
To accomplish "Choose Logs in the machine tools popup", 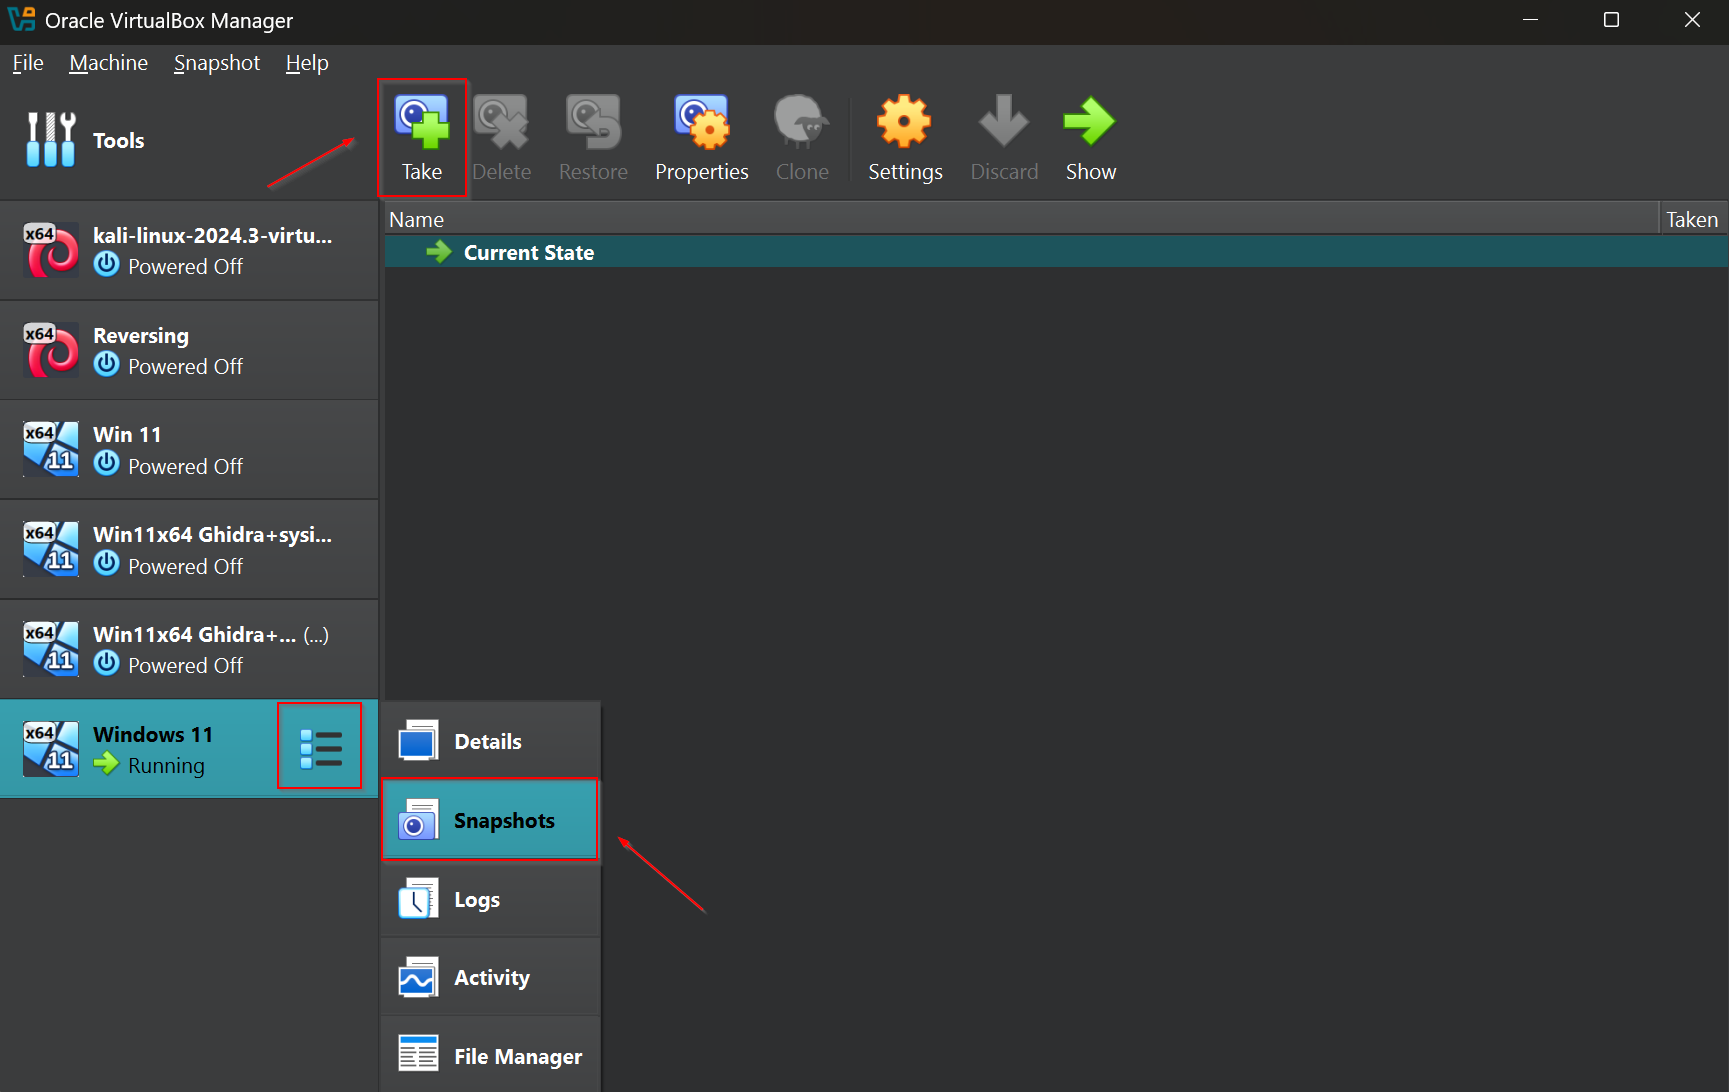I will tap(490, 899).
